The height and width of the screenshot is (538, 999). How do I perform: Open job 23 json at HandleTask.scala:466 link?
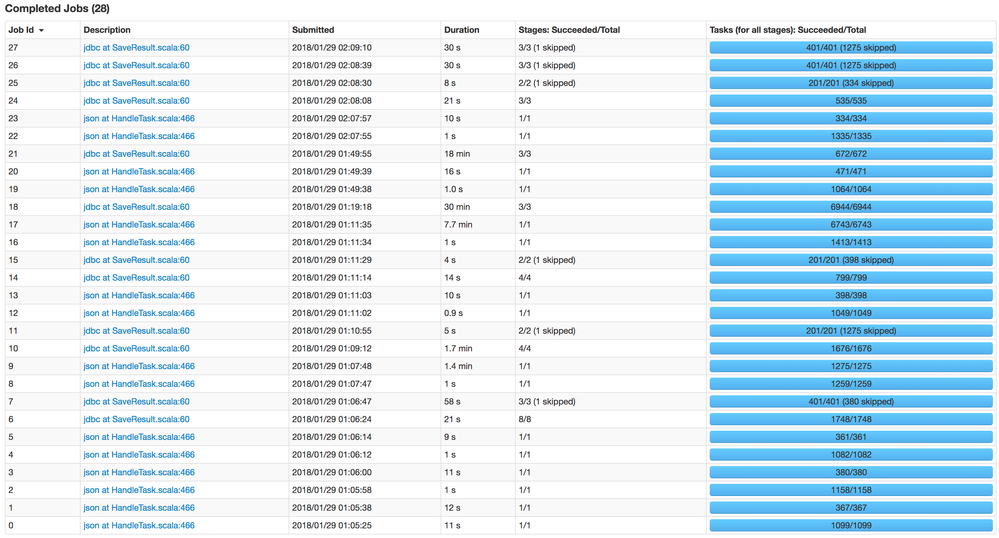tap(139, 119)
